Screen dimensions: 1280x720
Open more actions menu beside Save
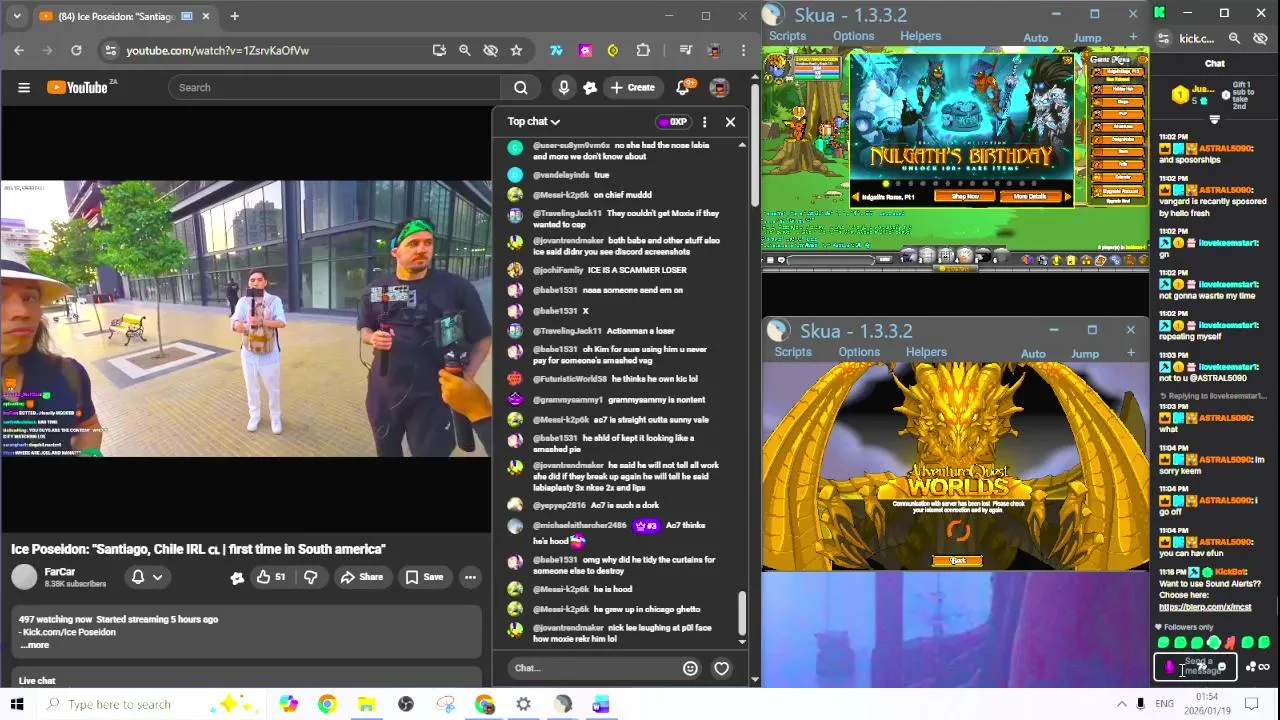pyautogui.click(x=470, y=577)
